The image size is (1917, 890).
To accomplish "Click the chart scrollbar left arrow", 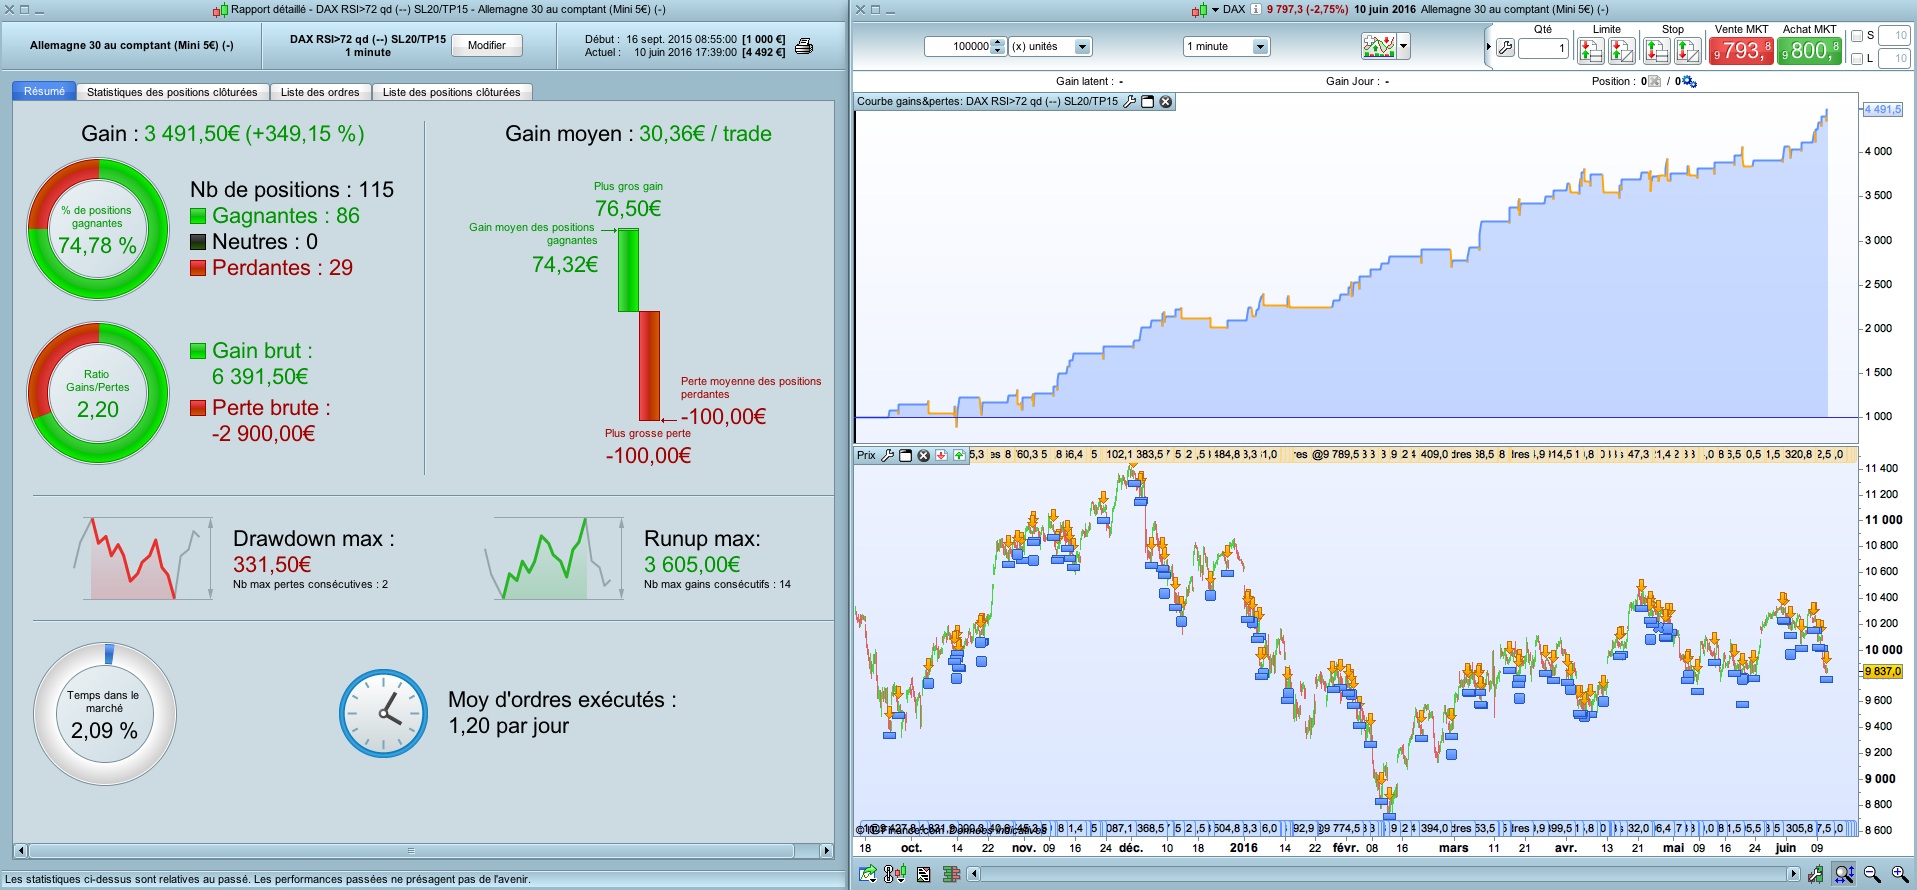I will click(975, 874).
